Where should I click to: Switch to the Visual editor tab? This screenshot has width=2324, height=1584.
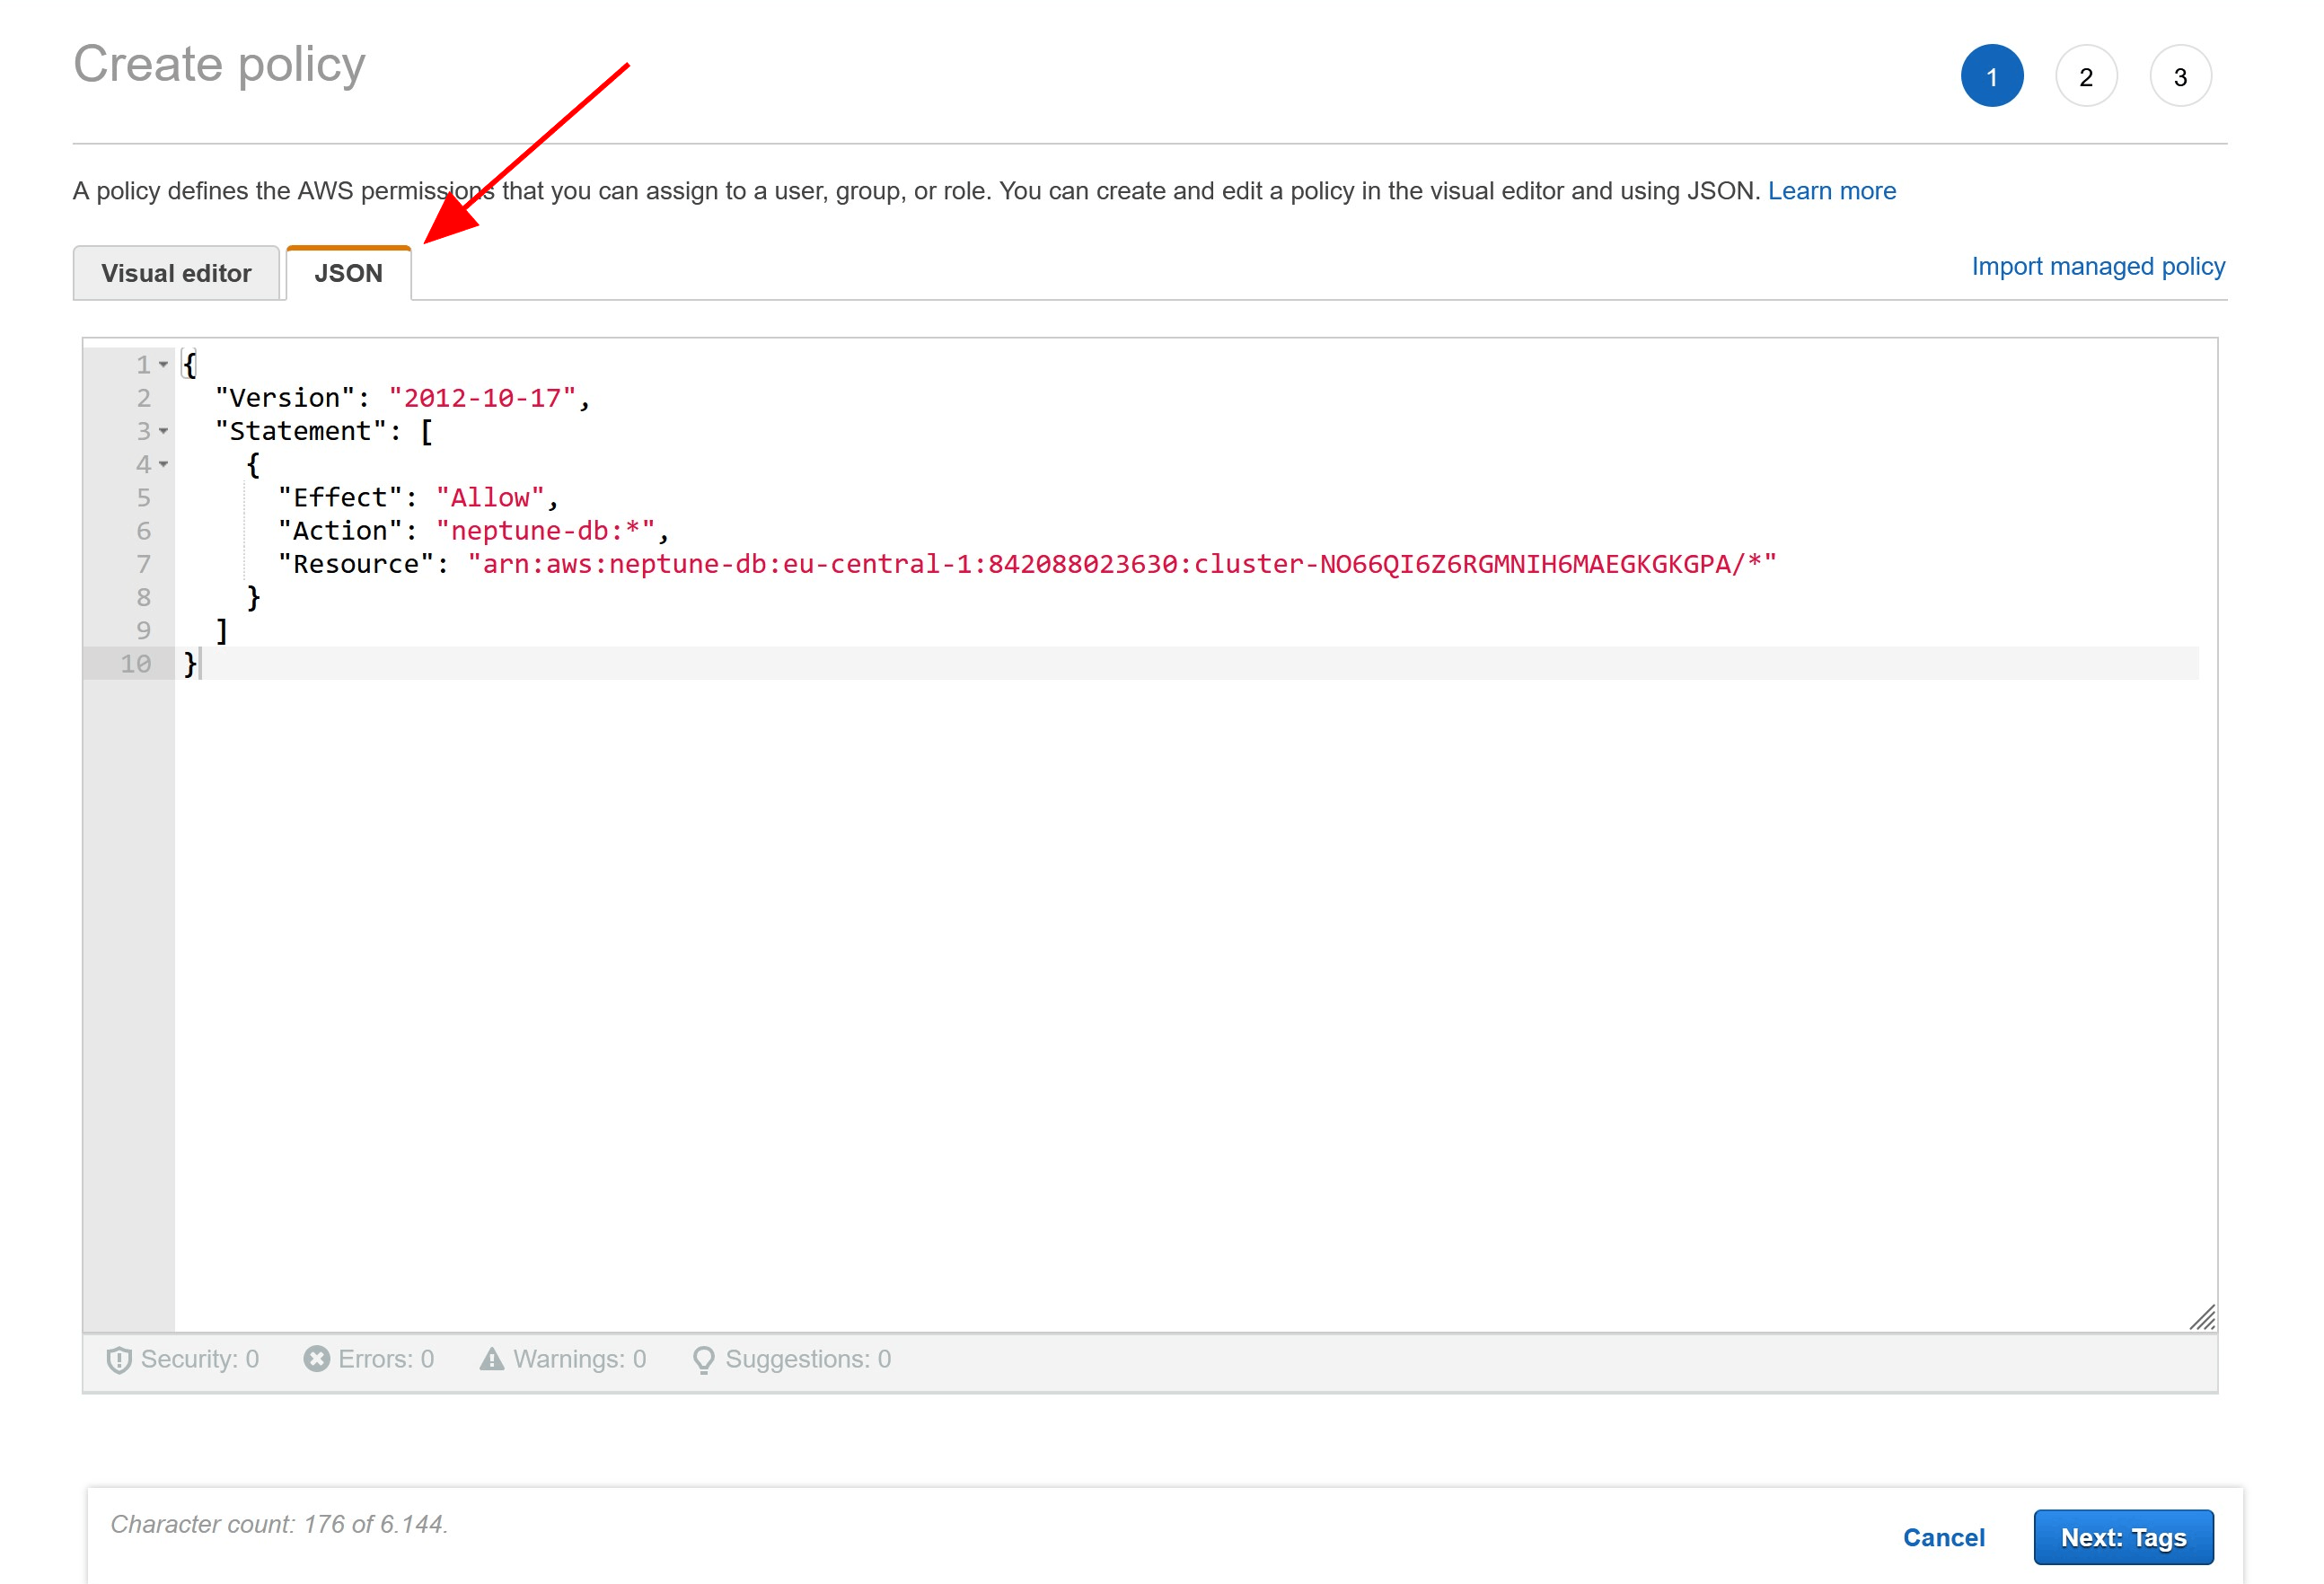click(x=176, y=273)
